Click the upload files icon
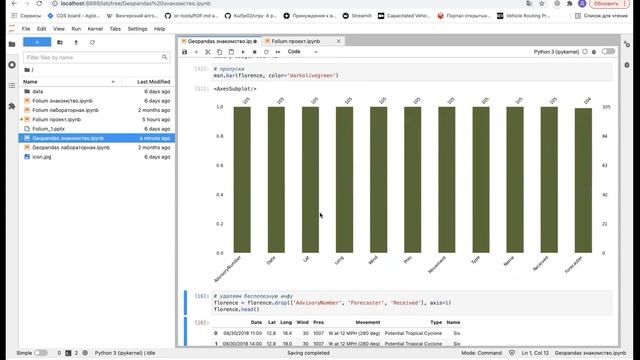 [76, 42]
